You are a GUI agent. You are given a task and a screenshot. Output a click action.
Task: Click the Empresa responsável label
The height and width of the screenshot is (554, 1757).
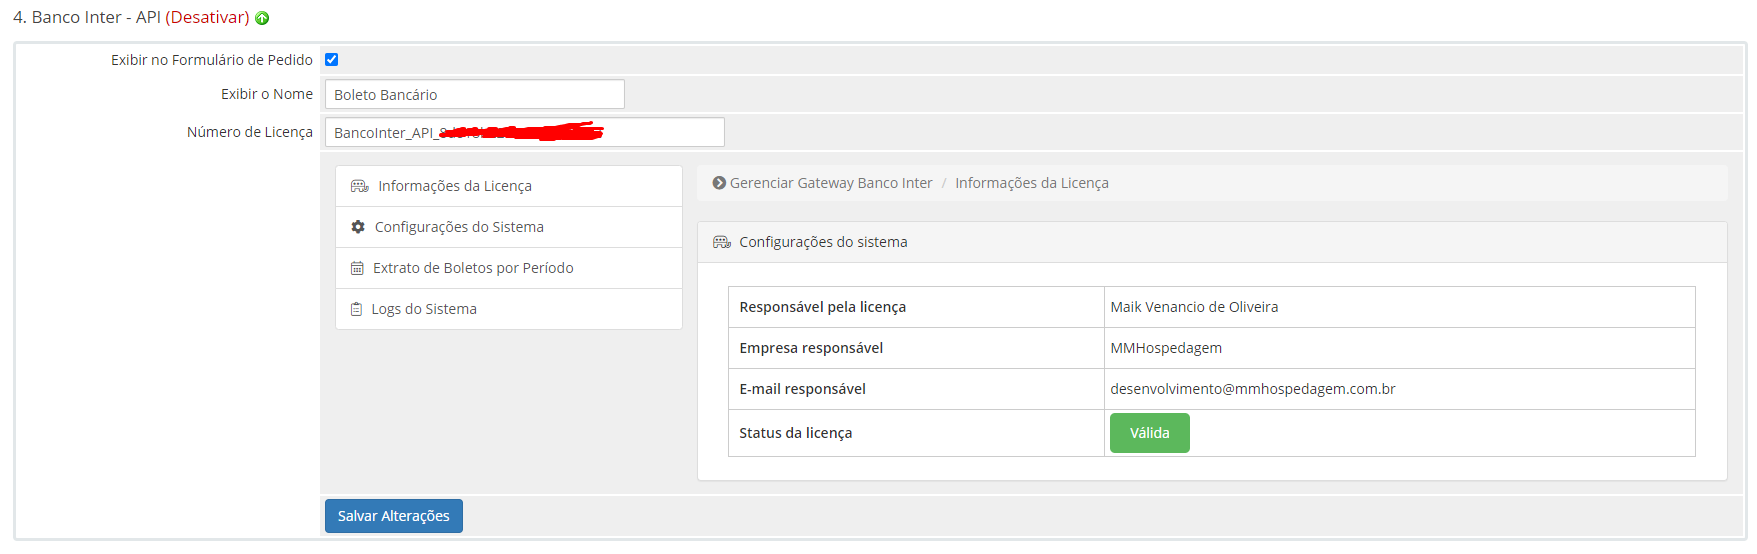coord(811,348)
